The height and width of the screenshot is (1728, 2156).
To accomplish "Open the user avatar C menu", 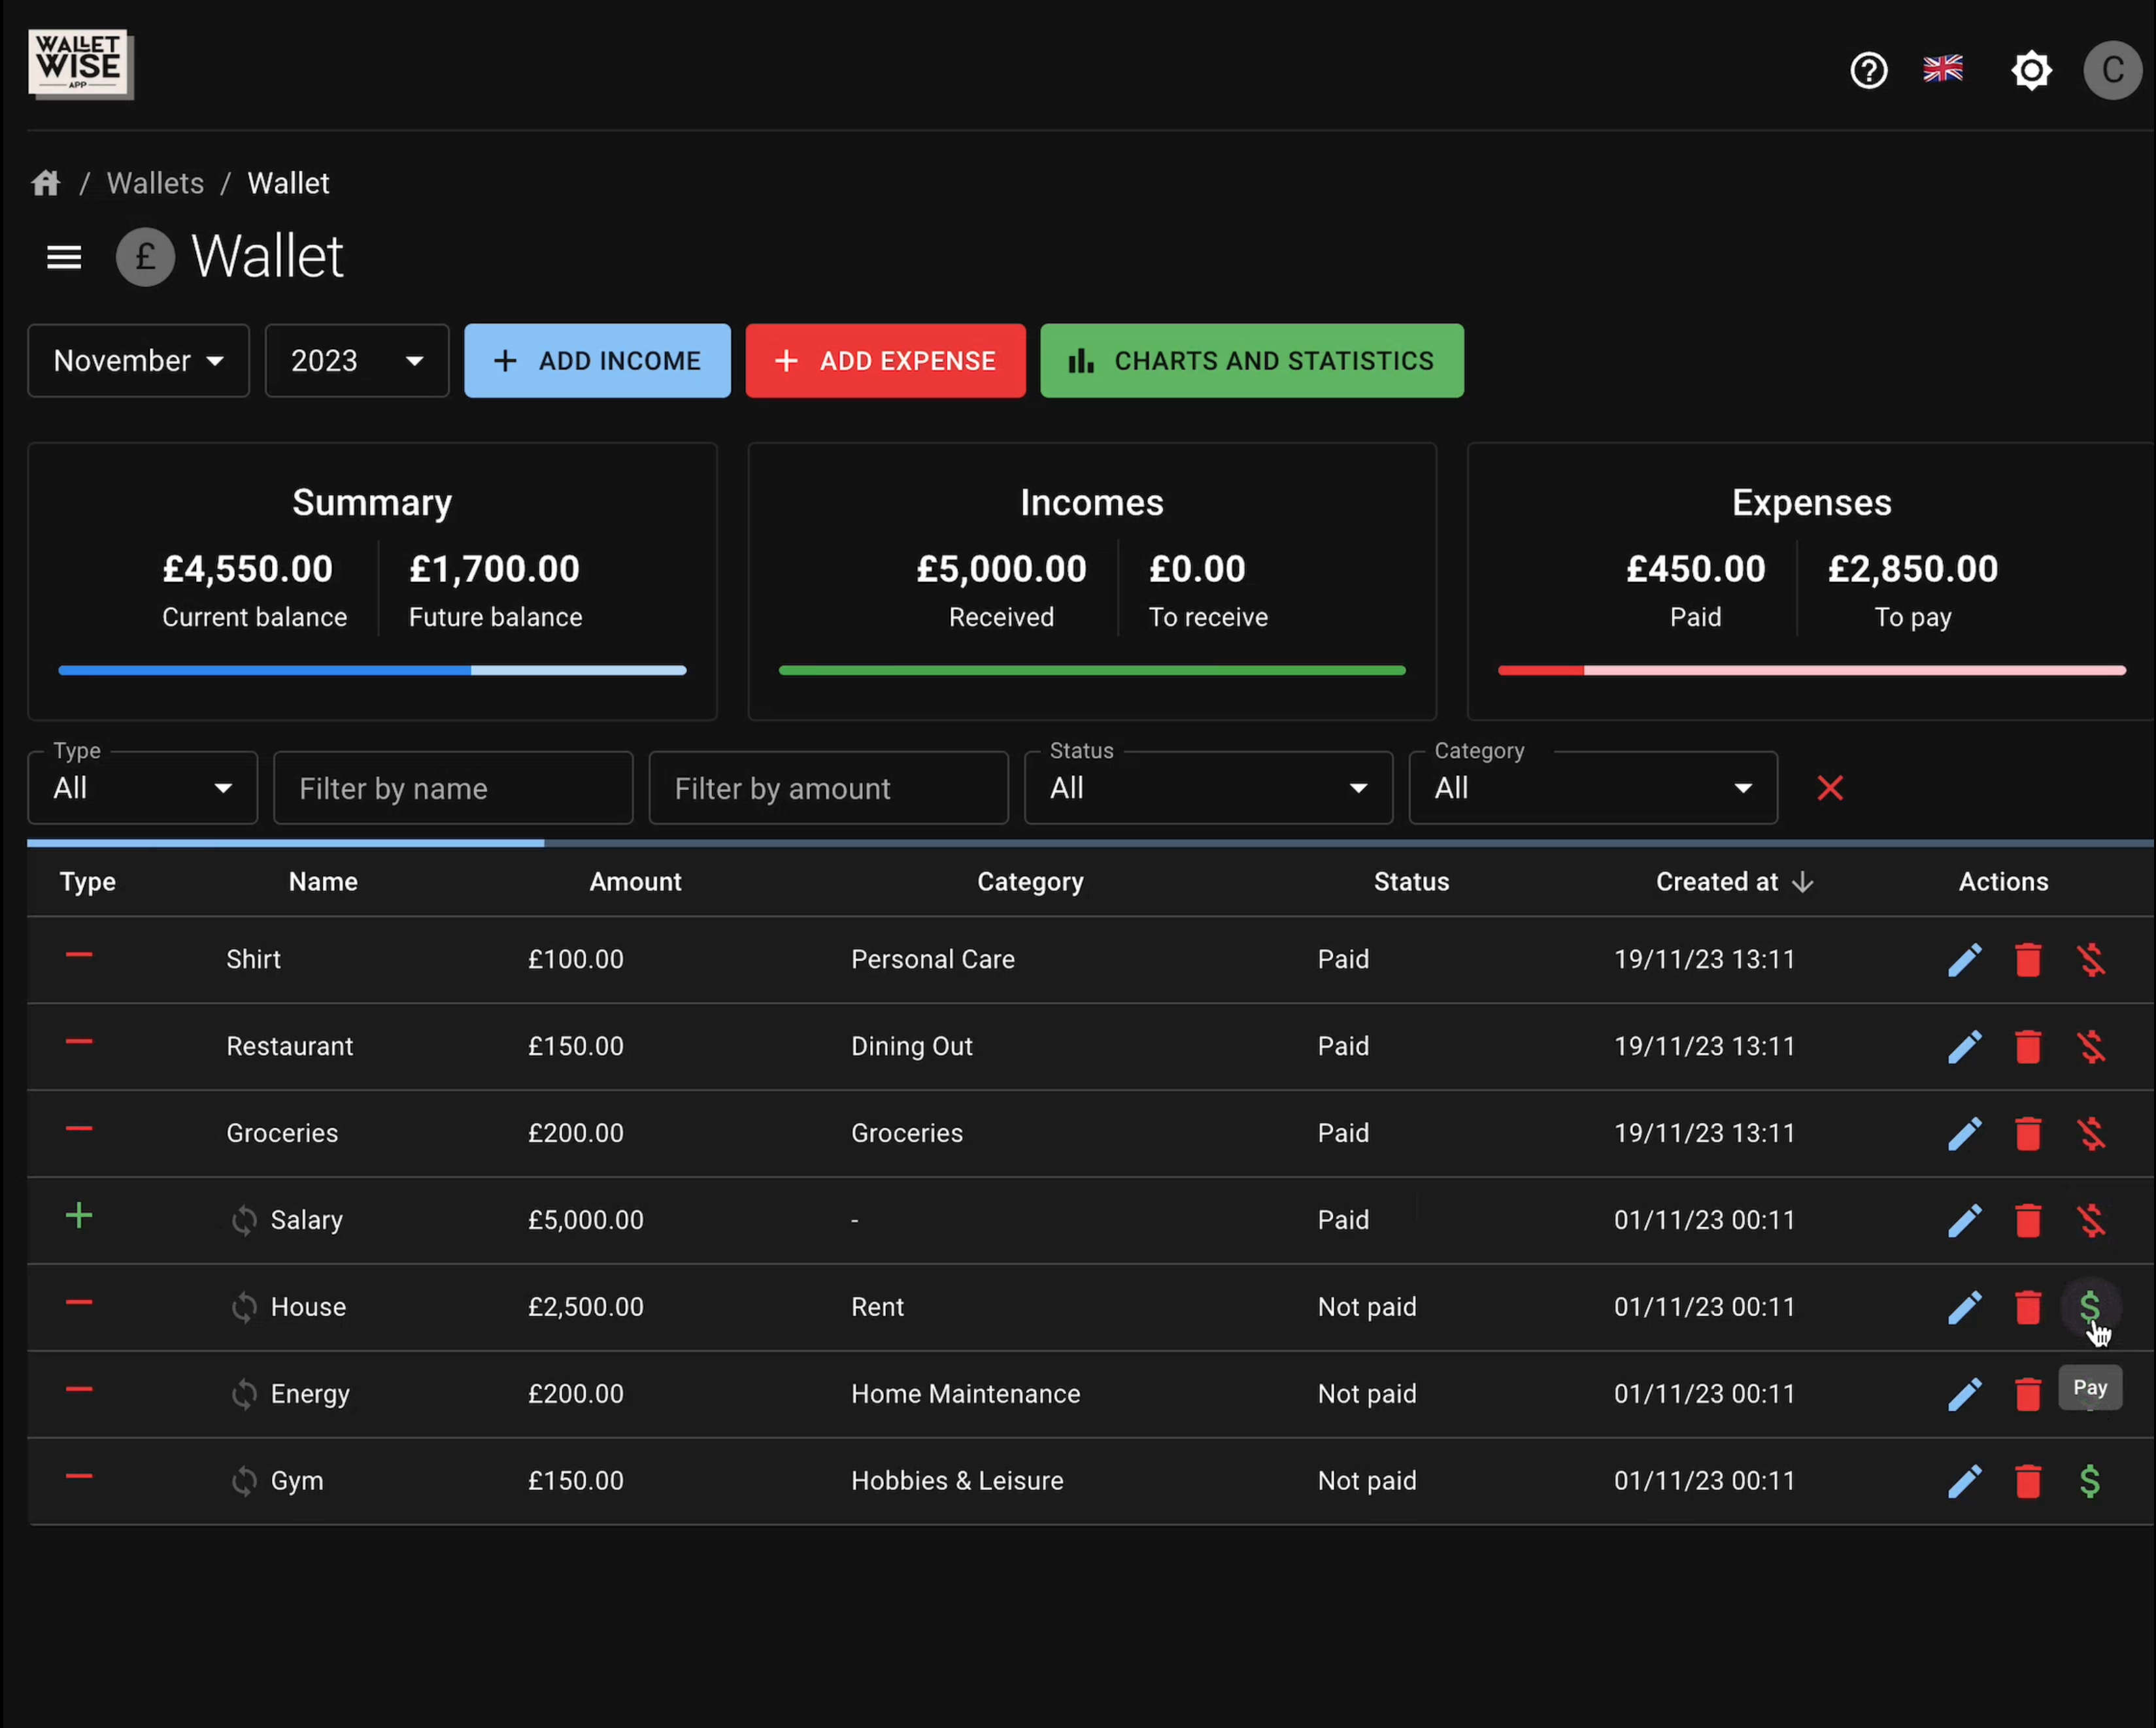I will pos(2112,70).
